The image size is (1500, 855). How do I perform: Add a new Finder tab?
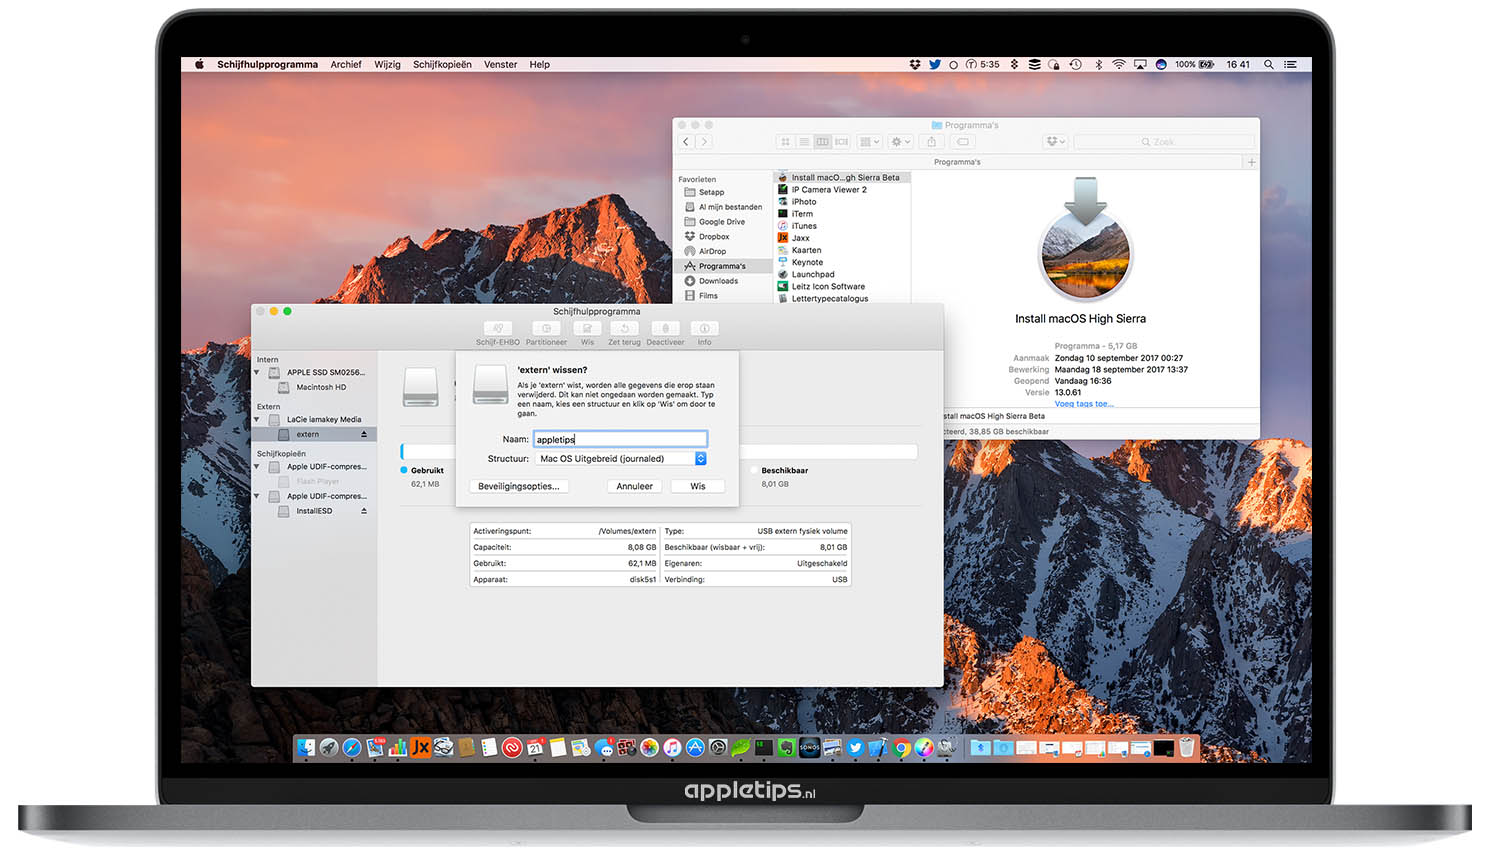[x=1251, y=162]
